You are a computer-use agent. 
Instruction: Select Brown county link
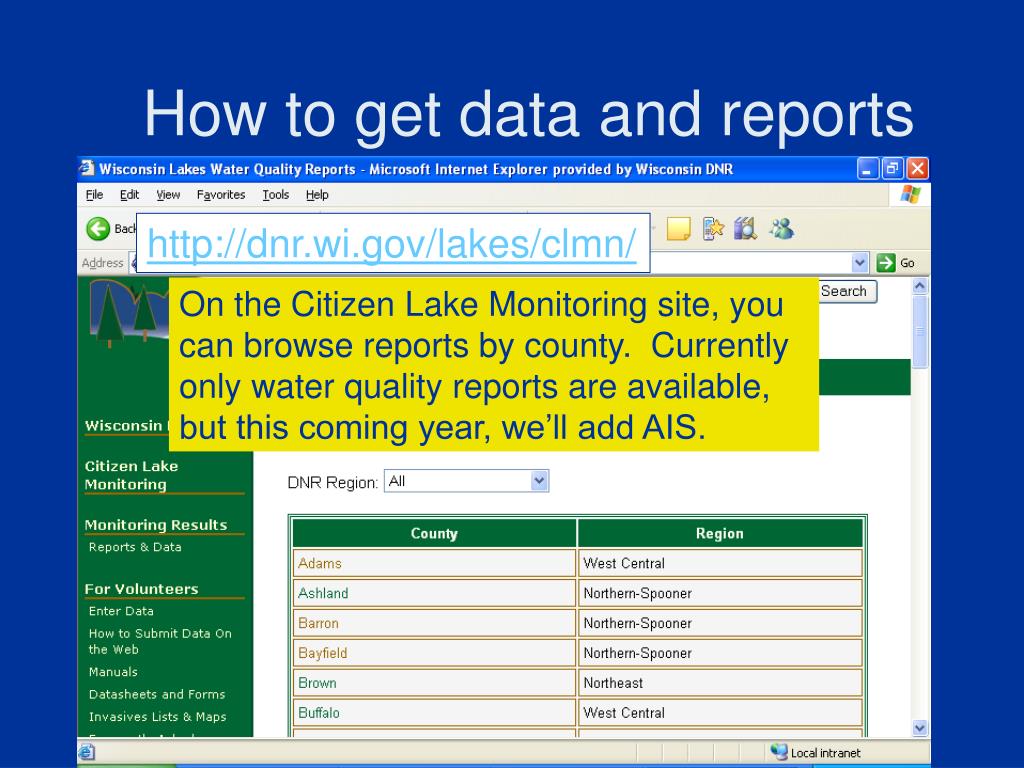point(317,683)
